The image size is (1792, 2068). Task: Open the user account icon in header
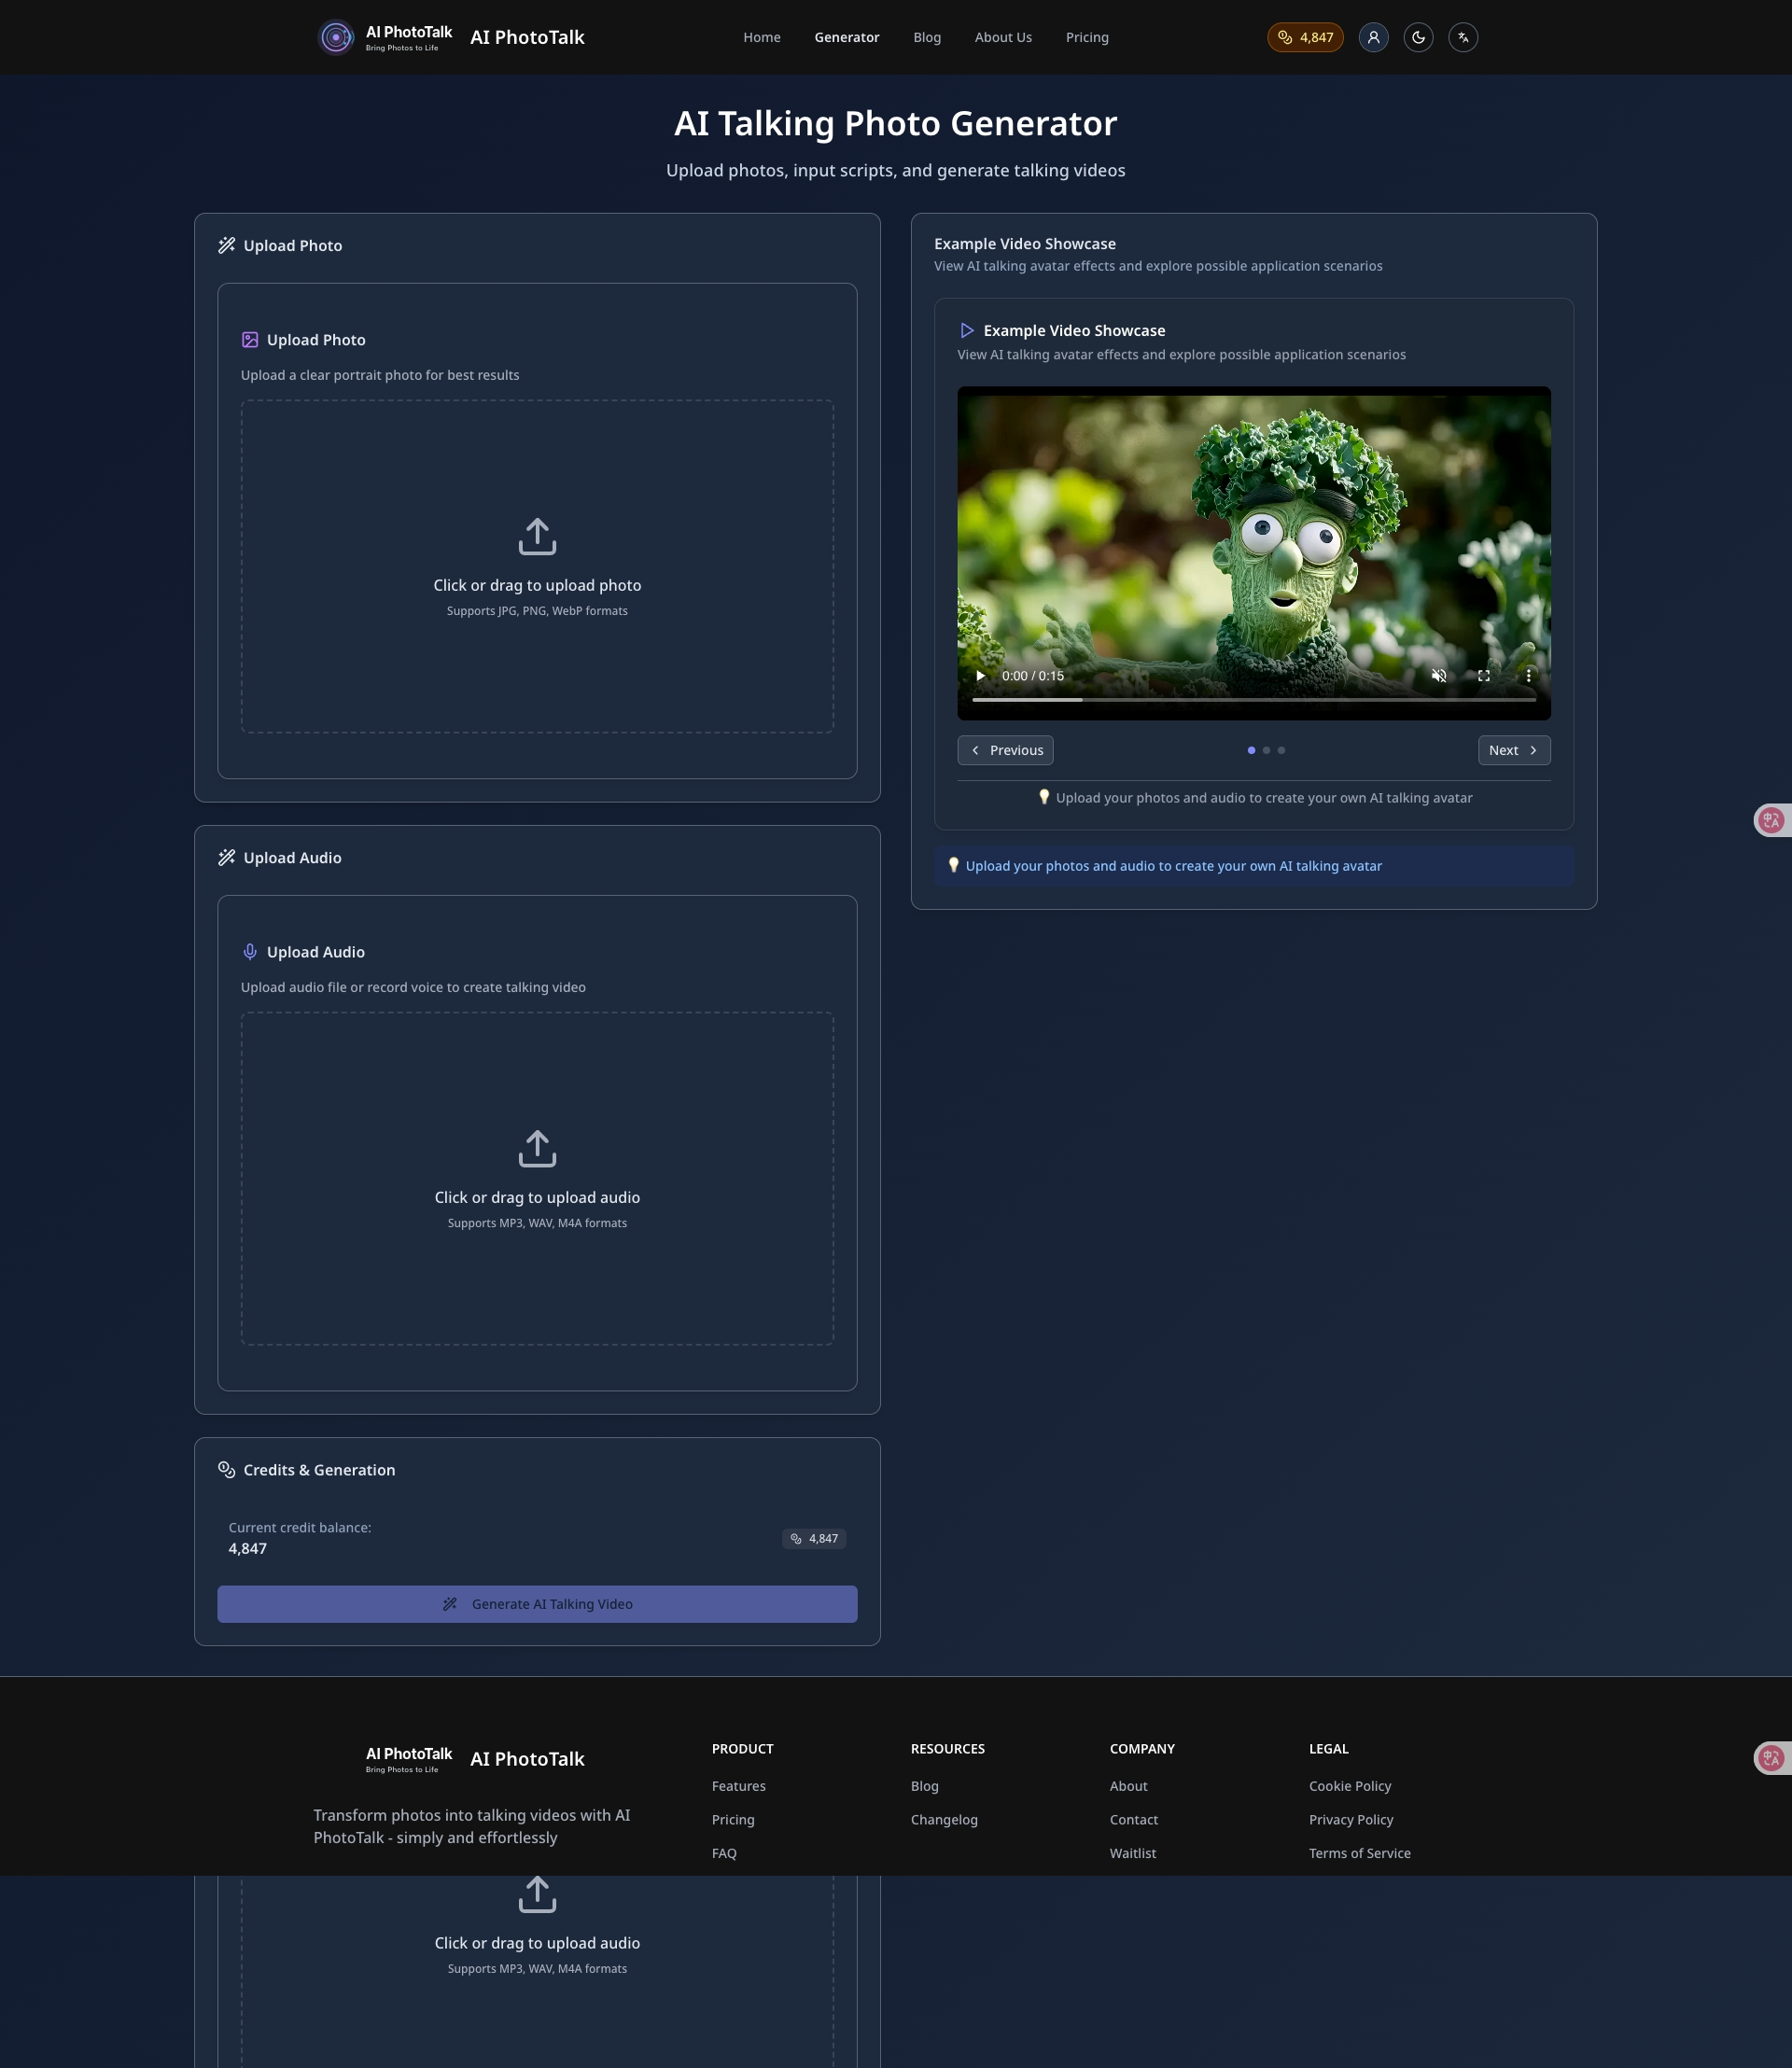[1373, 37]
